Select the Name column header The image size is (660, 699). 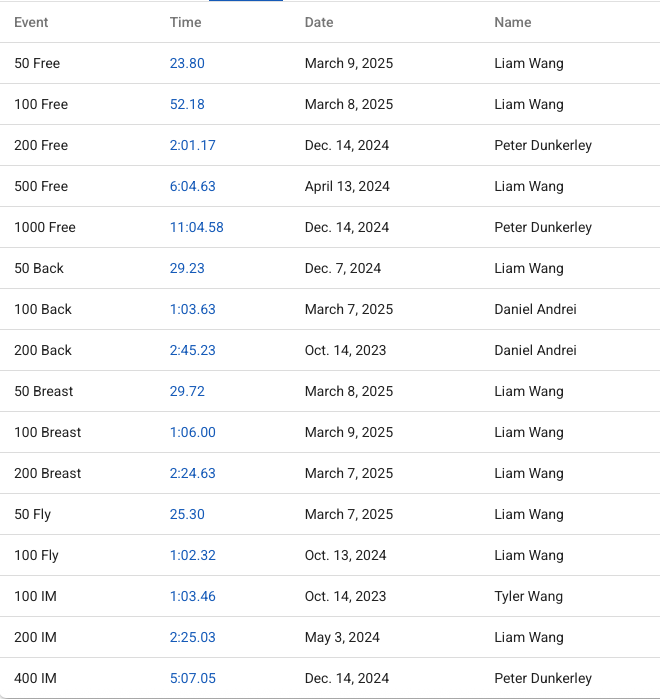512,22
